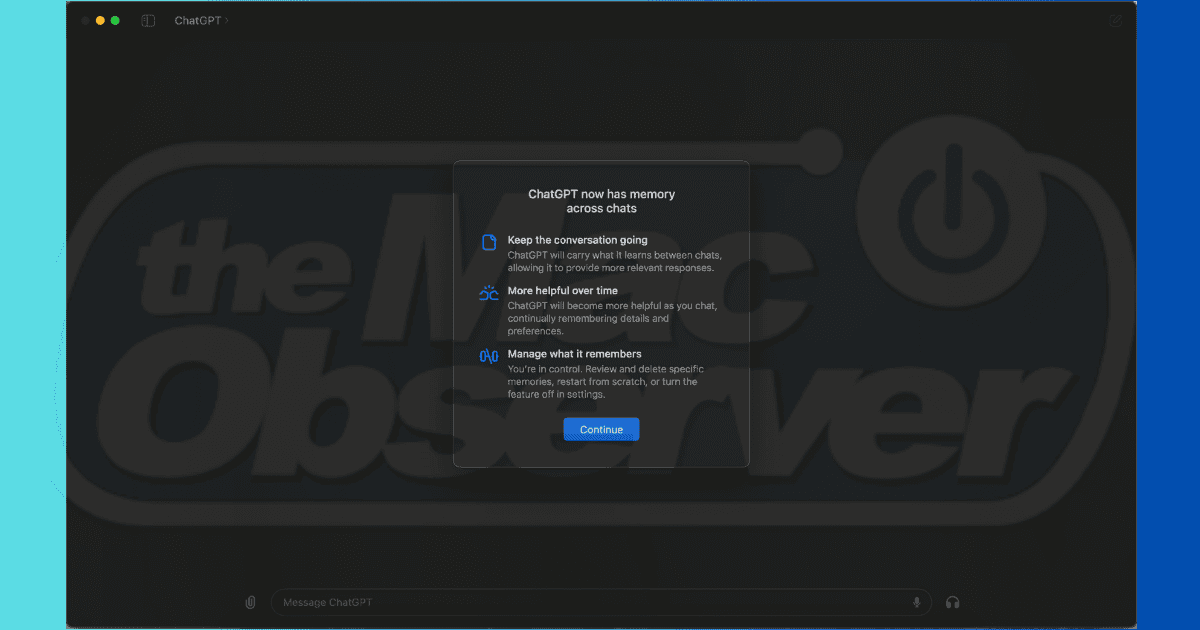Screen dimensions: 1200x630
Task: Maximize window with the green button
Action: [115, 20]
